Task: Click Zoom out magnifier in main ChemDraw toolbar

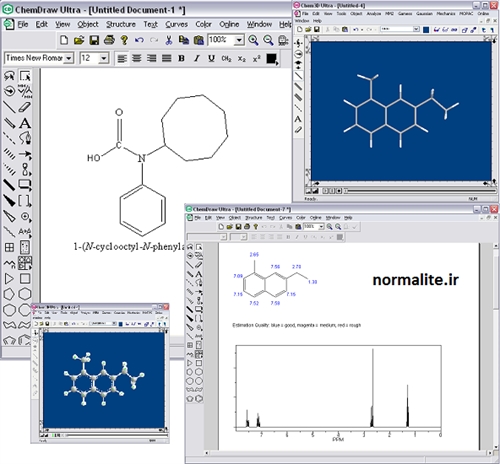Action: click(x=268, y=40)
